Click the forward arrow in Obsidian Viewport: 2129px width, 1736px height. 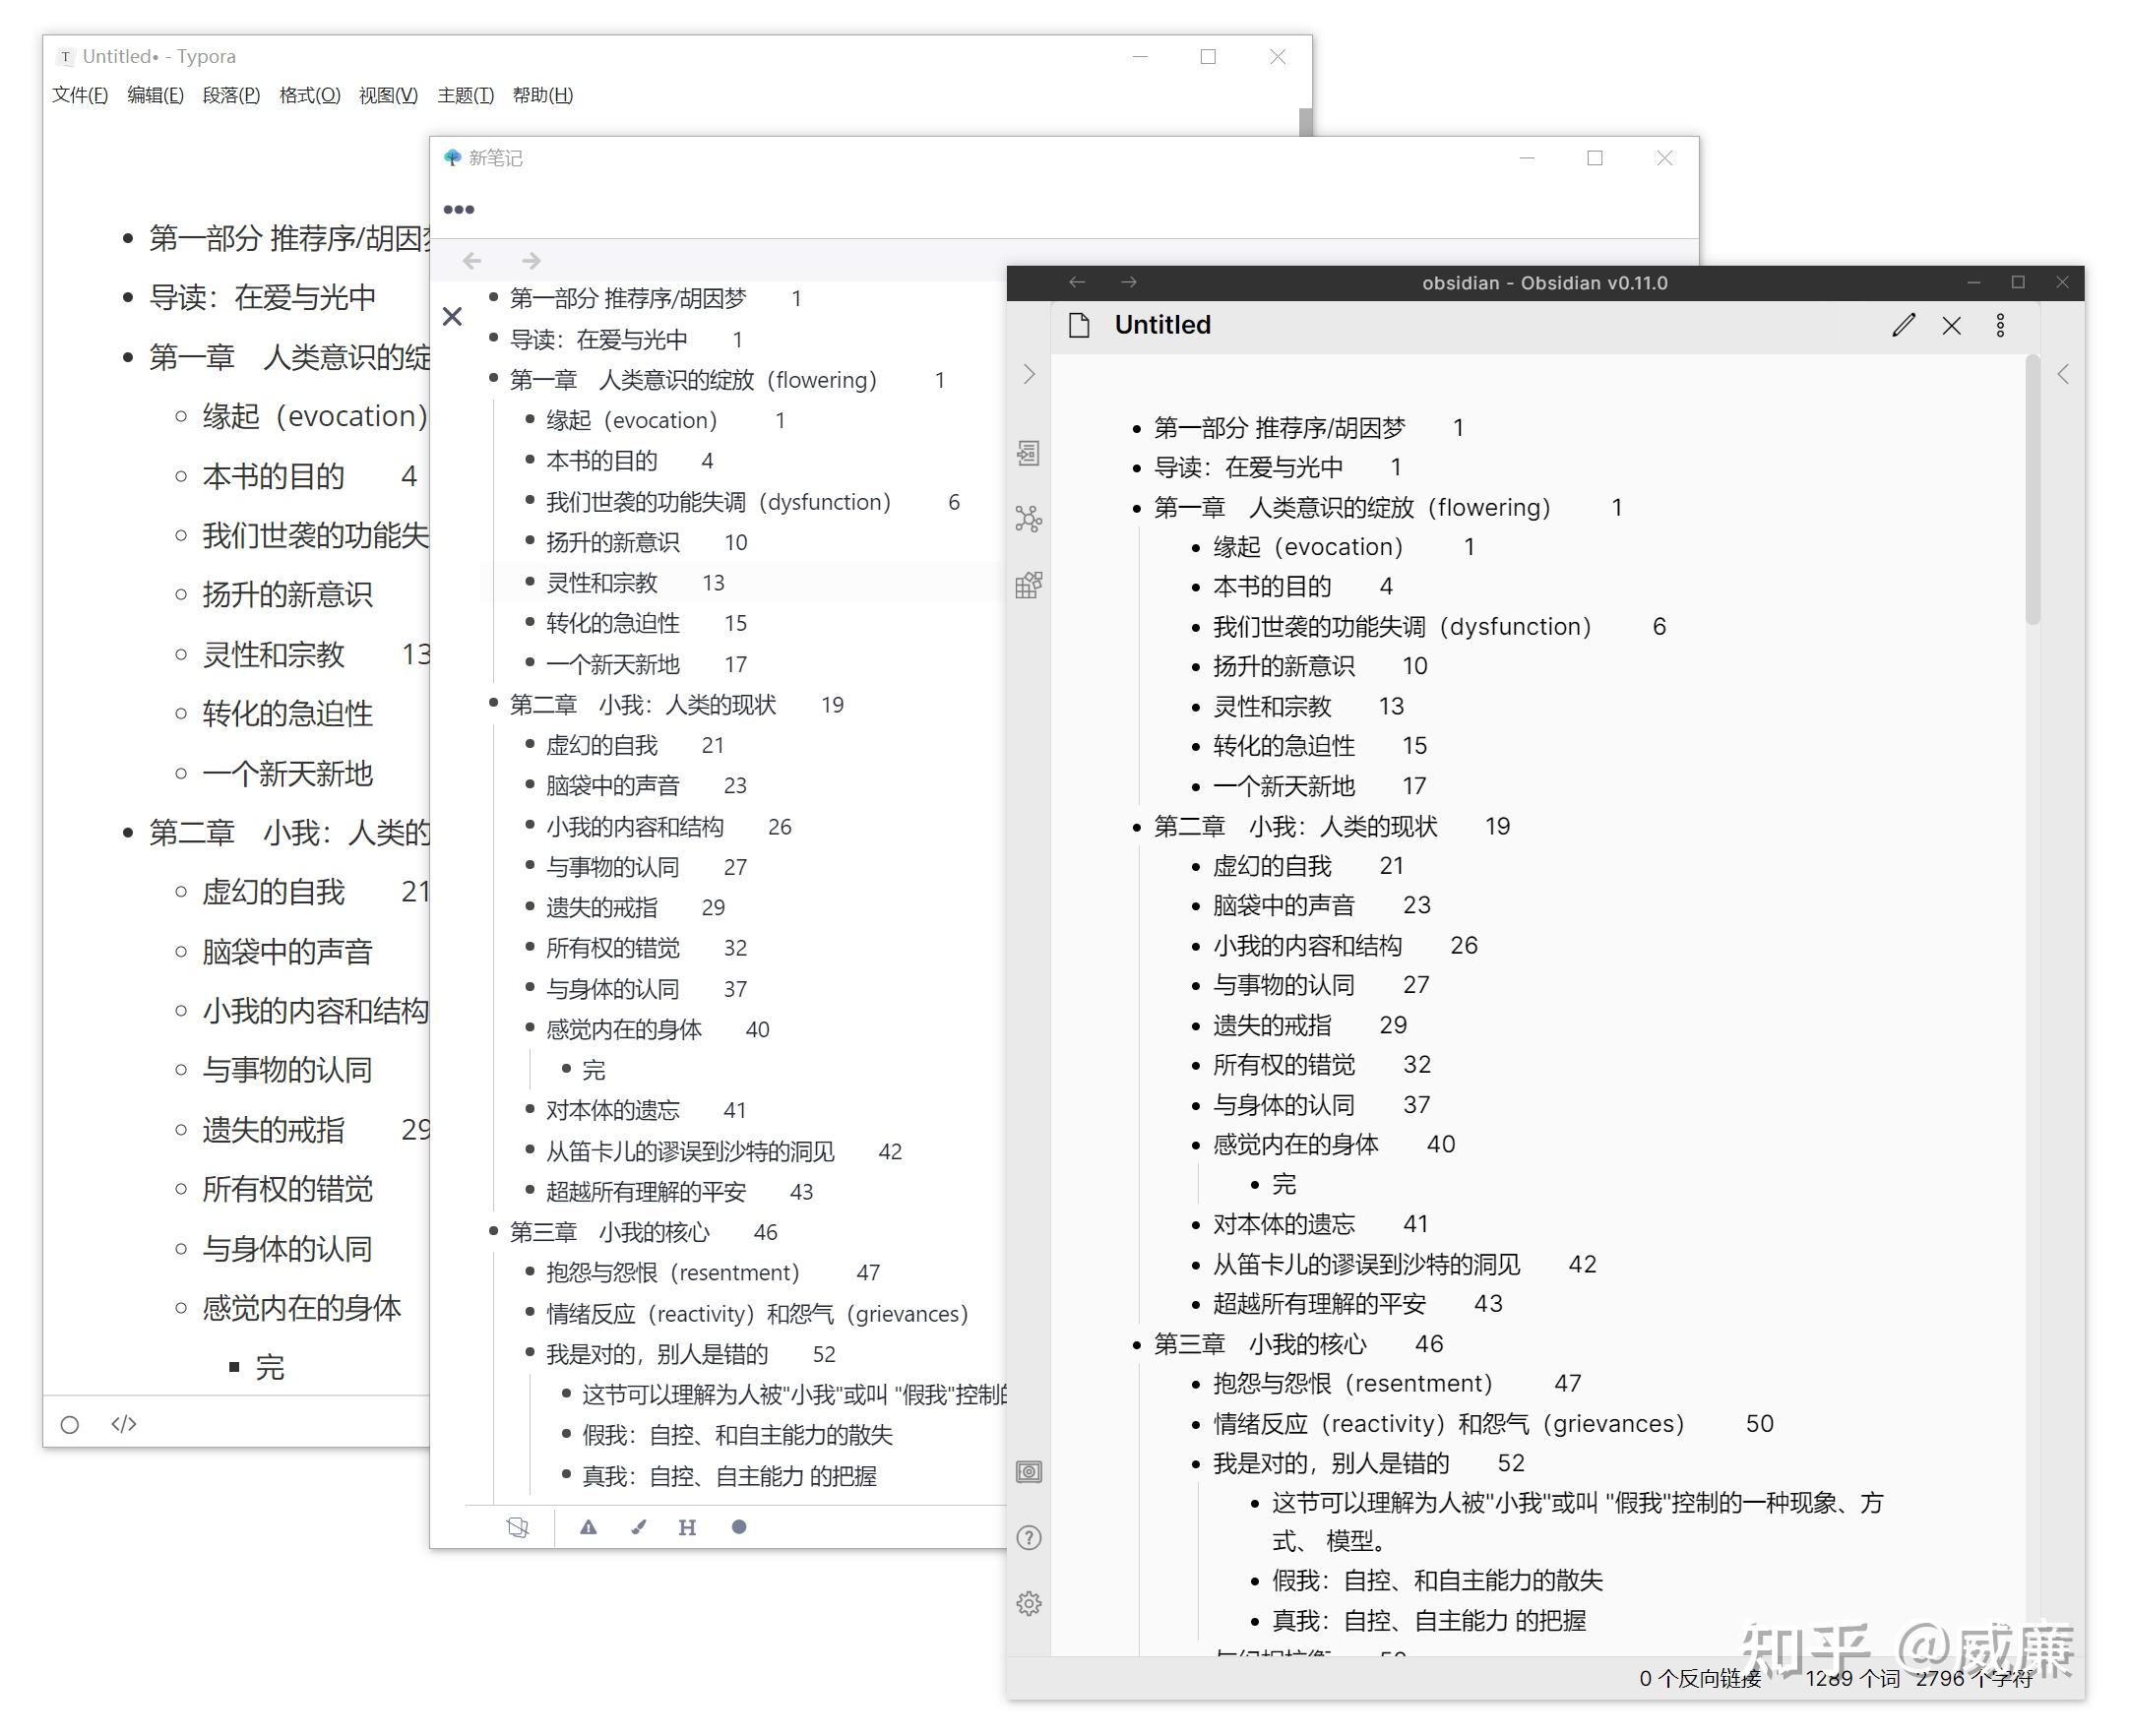coord(1128,281)
